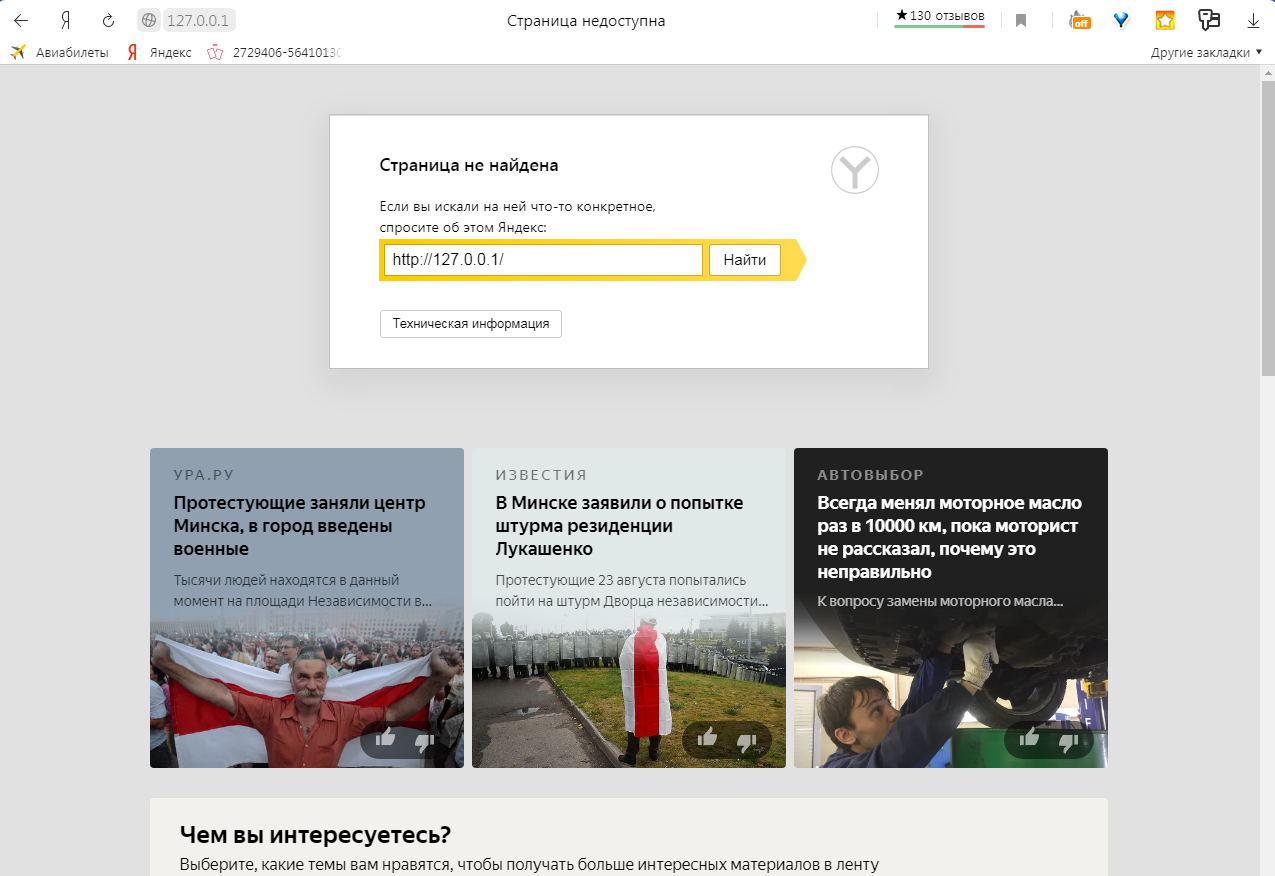The width and height of the screenshot is (1275, 876).
Task: Reload the page with the refresh icon
Action: pyautogui.click(x=109, y=20)
